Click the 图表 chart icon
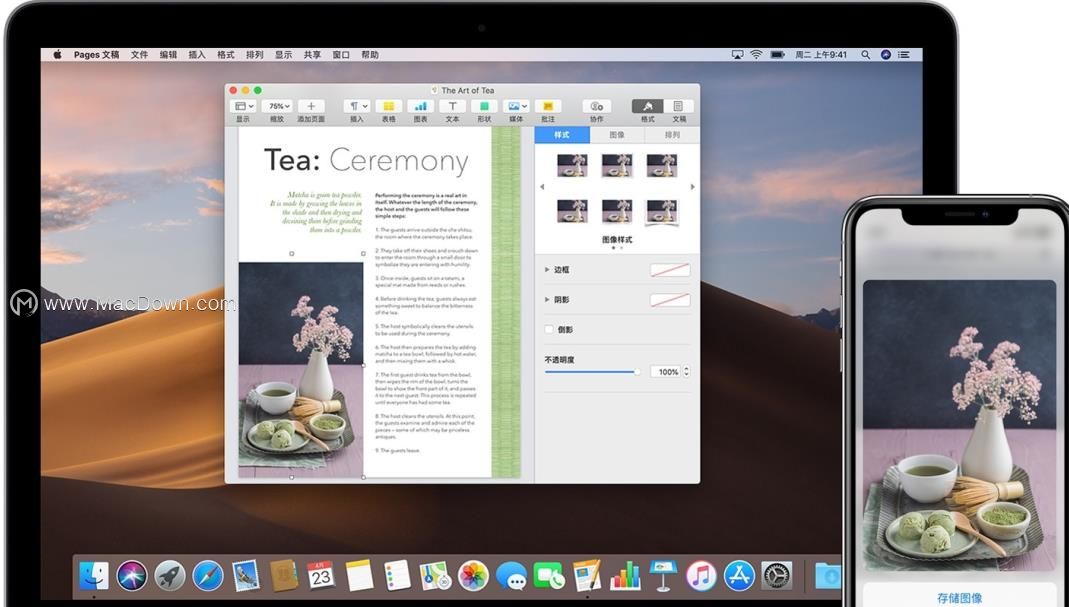Screen dimensions: 1069x607 tap(421, 106)
